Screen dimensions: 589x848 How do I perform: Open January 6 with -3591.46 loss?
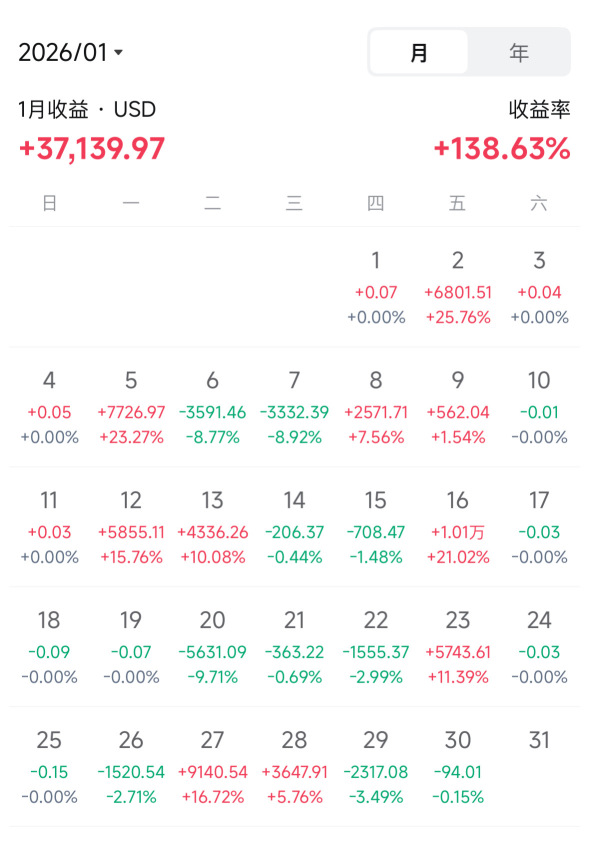pos(213,407)
